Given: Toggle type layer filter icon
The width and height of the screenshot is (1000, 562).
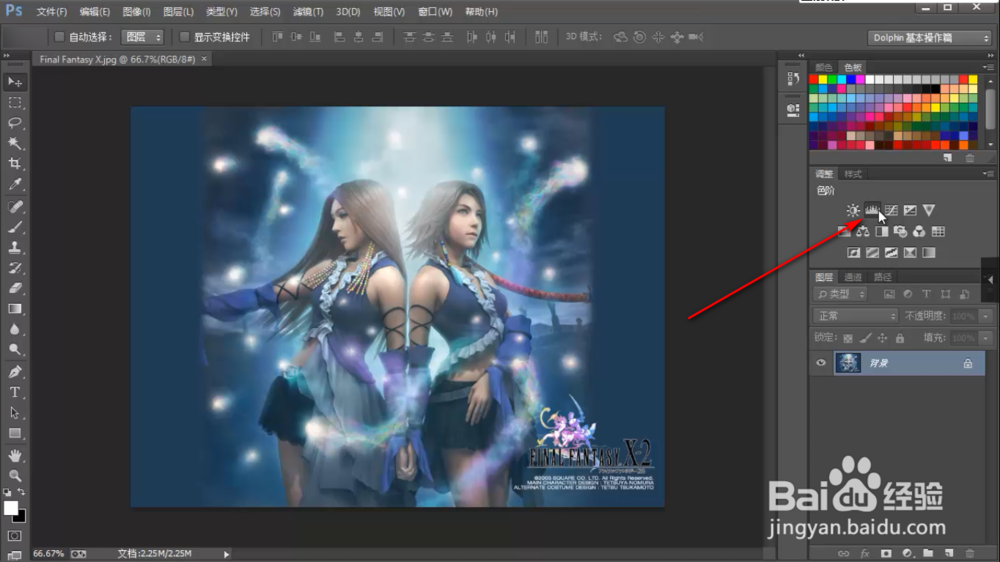Looking at the screenshot, I should (927, 294).
